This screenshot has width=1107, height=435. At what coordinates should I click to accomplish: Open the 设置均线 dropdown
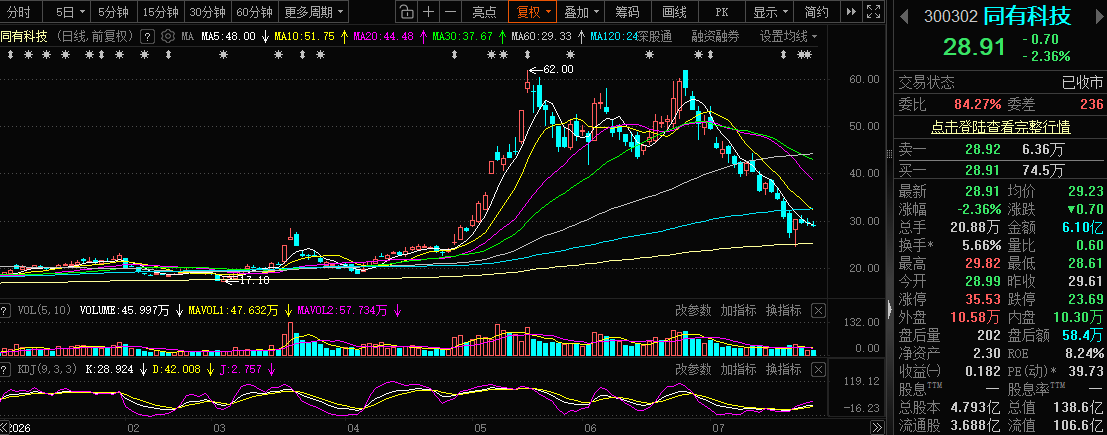[x=789, y=37]
